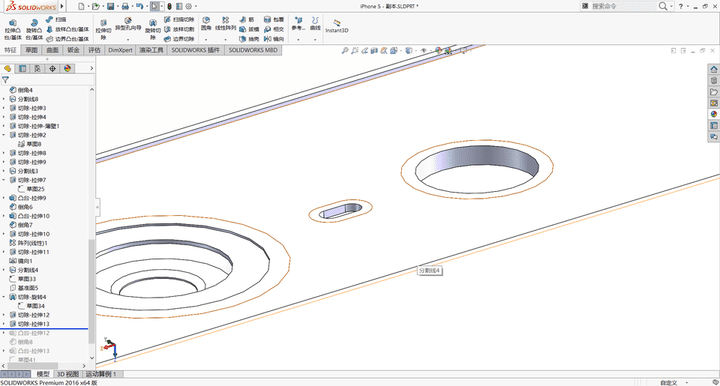The height and width of the screenshot is (386, 720).
Task: Open the DimXpertManager crosshair tab icon
Action: click(52, 68)
